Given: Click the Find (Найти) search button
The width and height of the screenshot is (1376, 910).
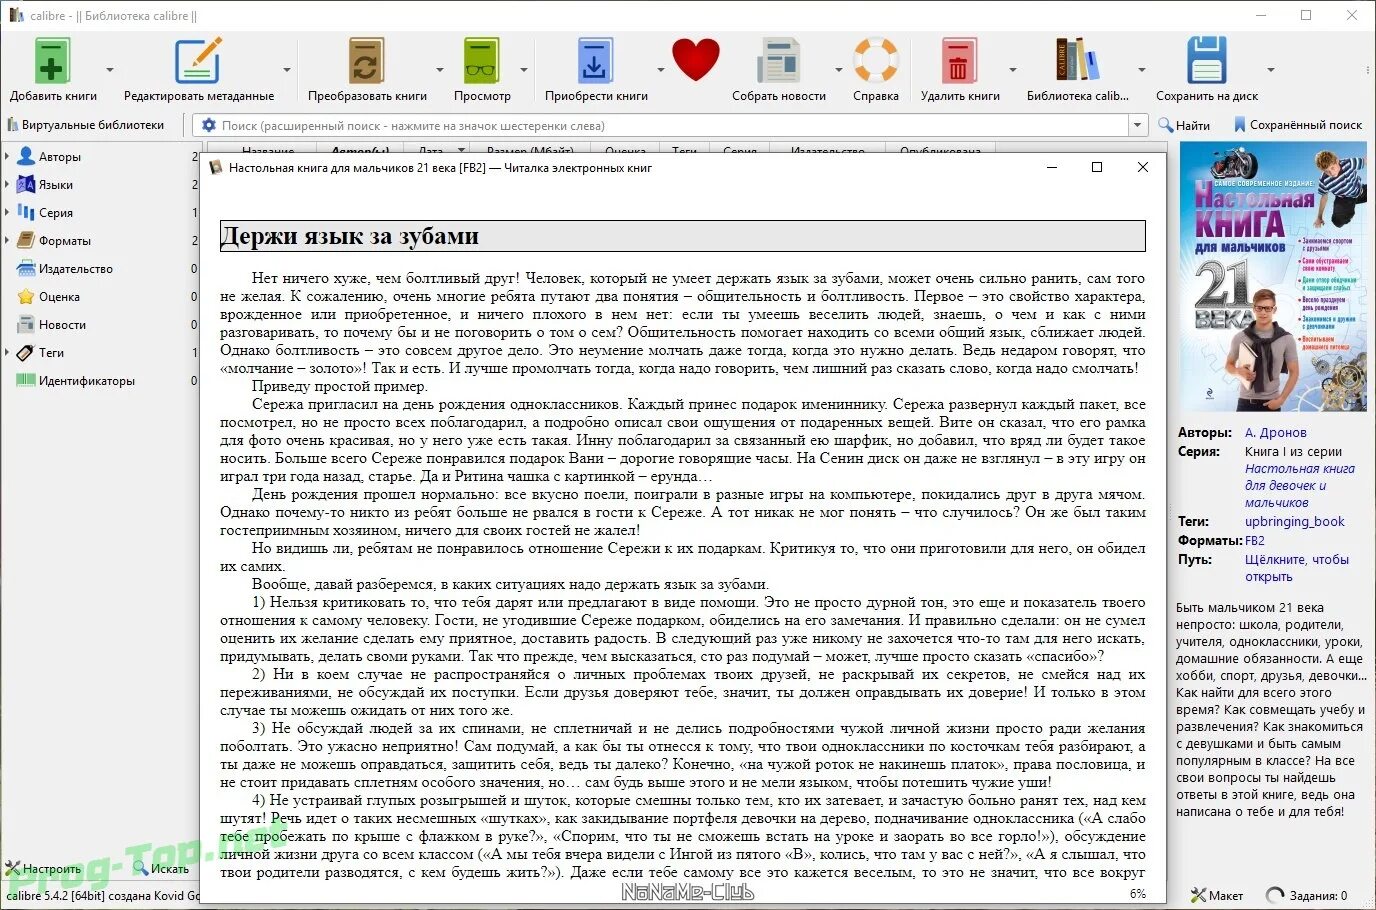Looking at the screenshot, I should [1184, 125].
